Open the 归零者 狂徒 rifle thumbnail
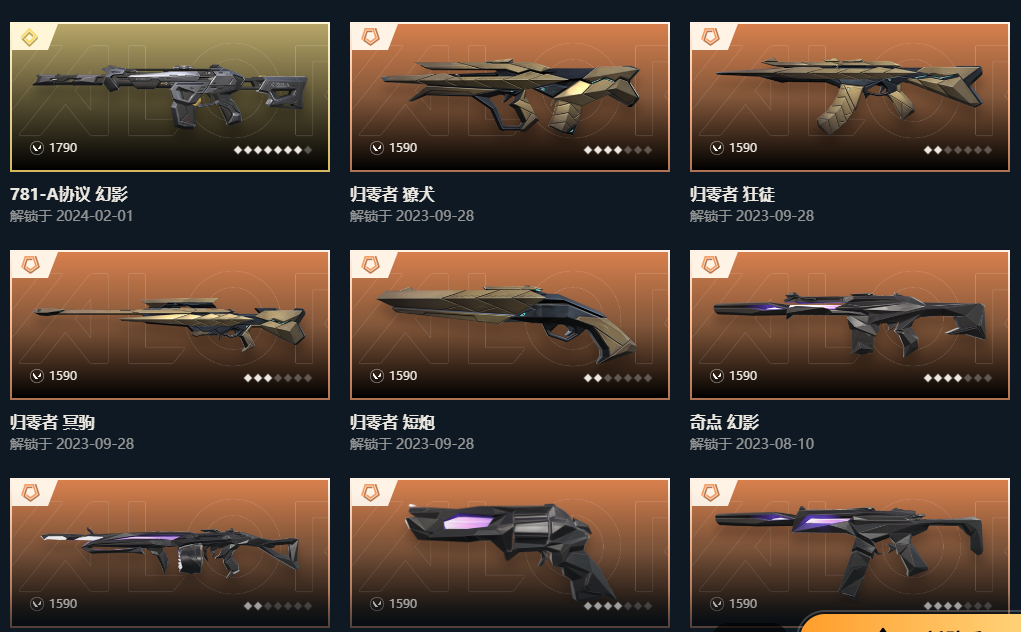Viewport: 1021px width, 632px height. [x=850, y=97]
